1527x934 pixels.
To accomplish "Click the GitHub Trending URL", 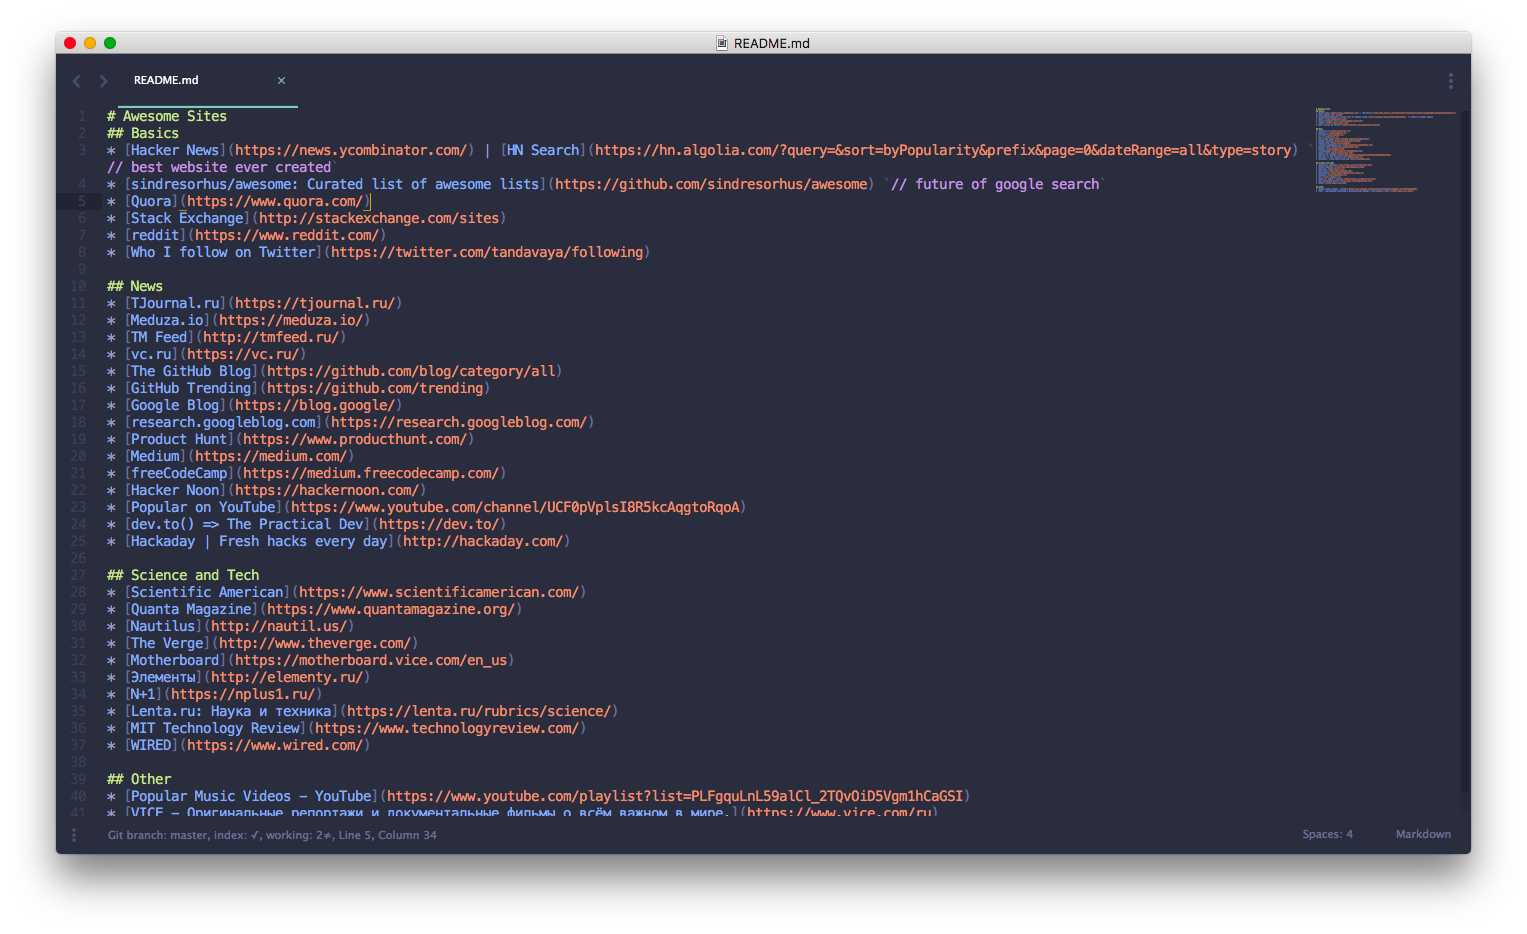I will (x=375, y=388).
